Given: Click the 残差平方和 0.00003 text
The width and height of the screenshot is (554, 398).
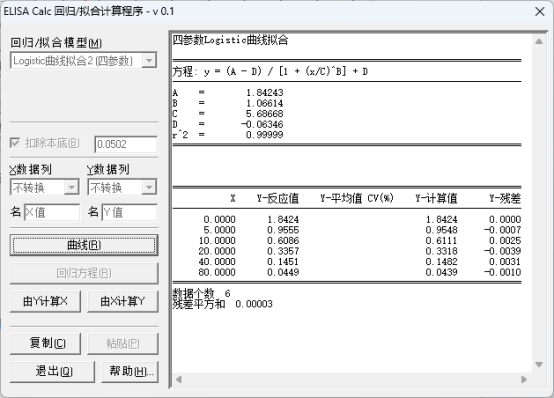Looking at the screenshot, I should (x=223, y=304).
